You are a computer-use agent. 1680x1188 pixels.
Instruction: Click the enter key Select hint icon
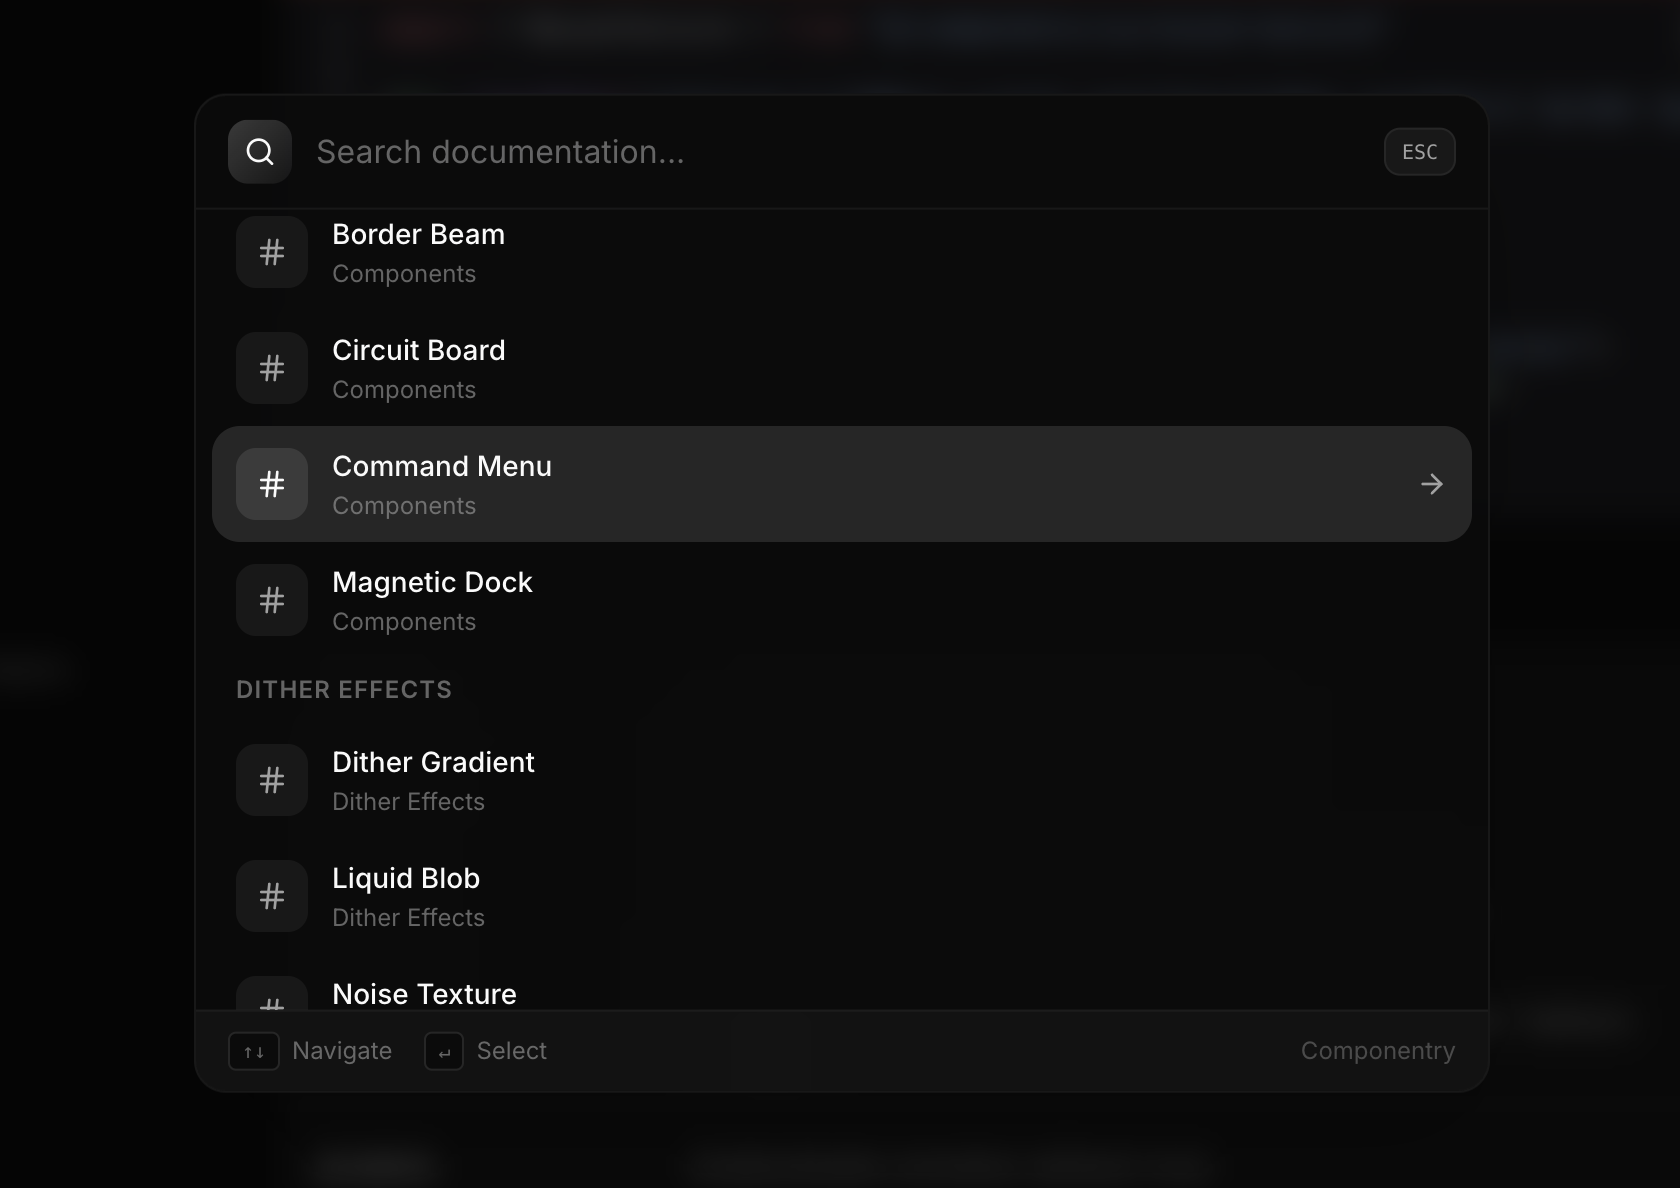point(444,1051)
